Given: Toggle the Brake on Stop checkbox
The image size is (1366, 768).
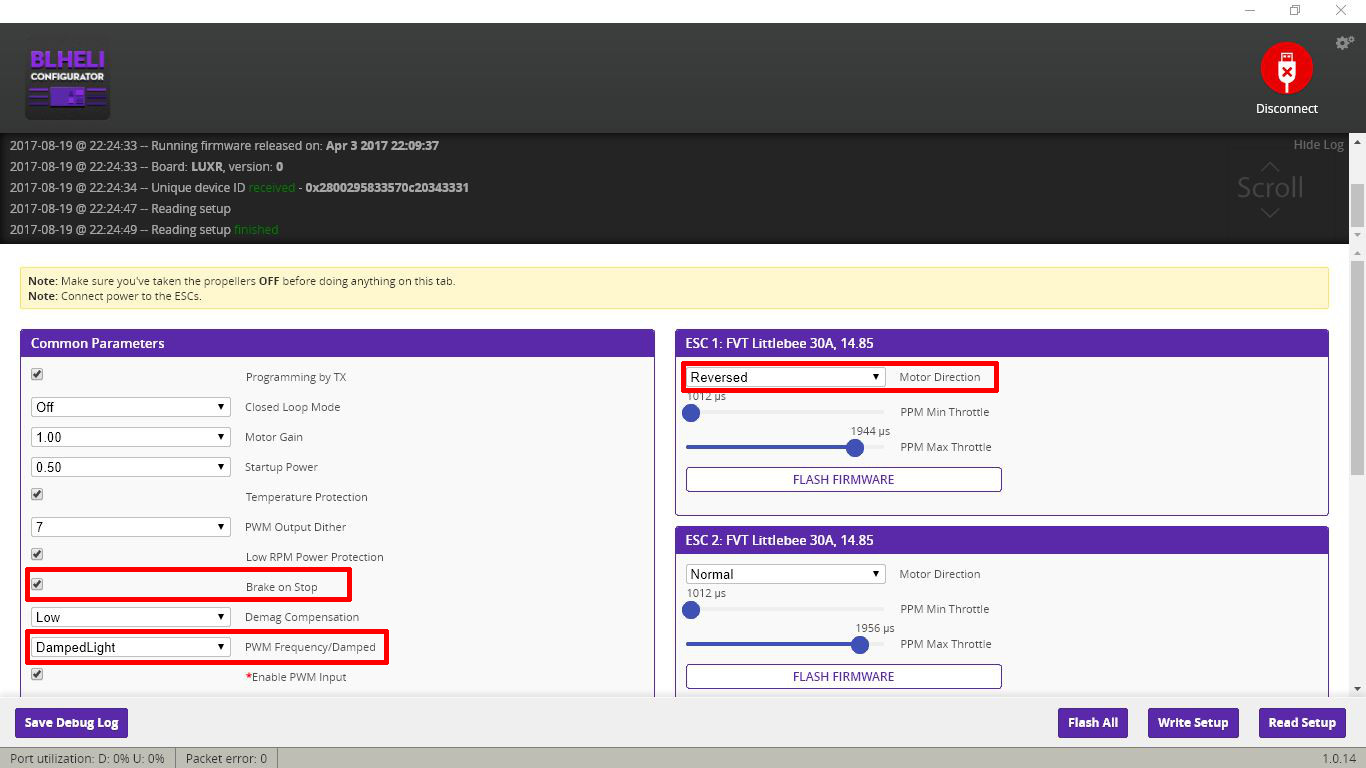Looking at the screenshot, I should click(37, 584).
